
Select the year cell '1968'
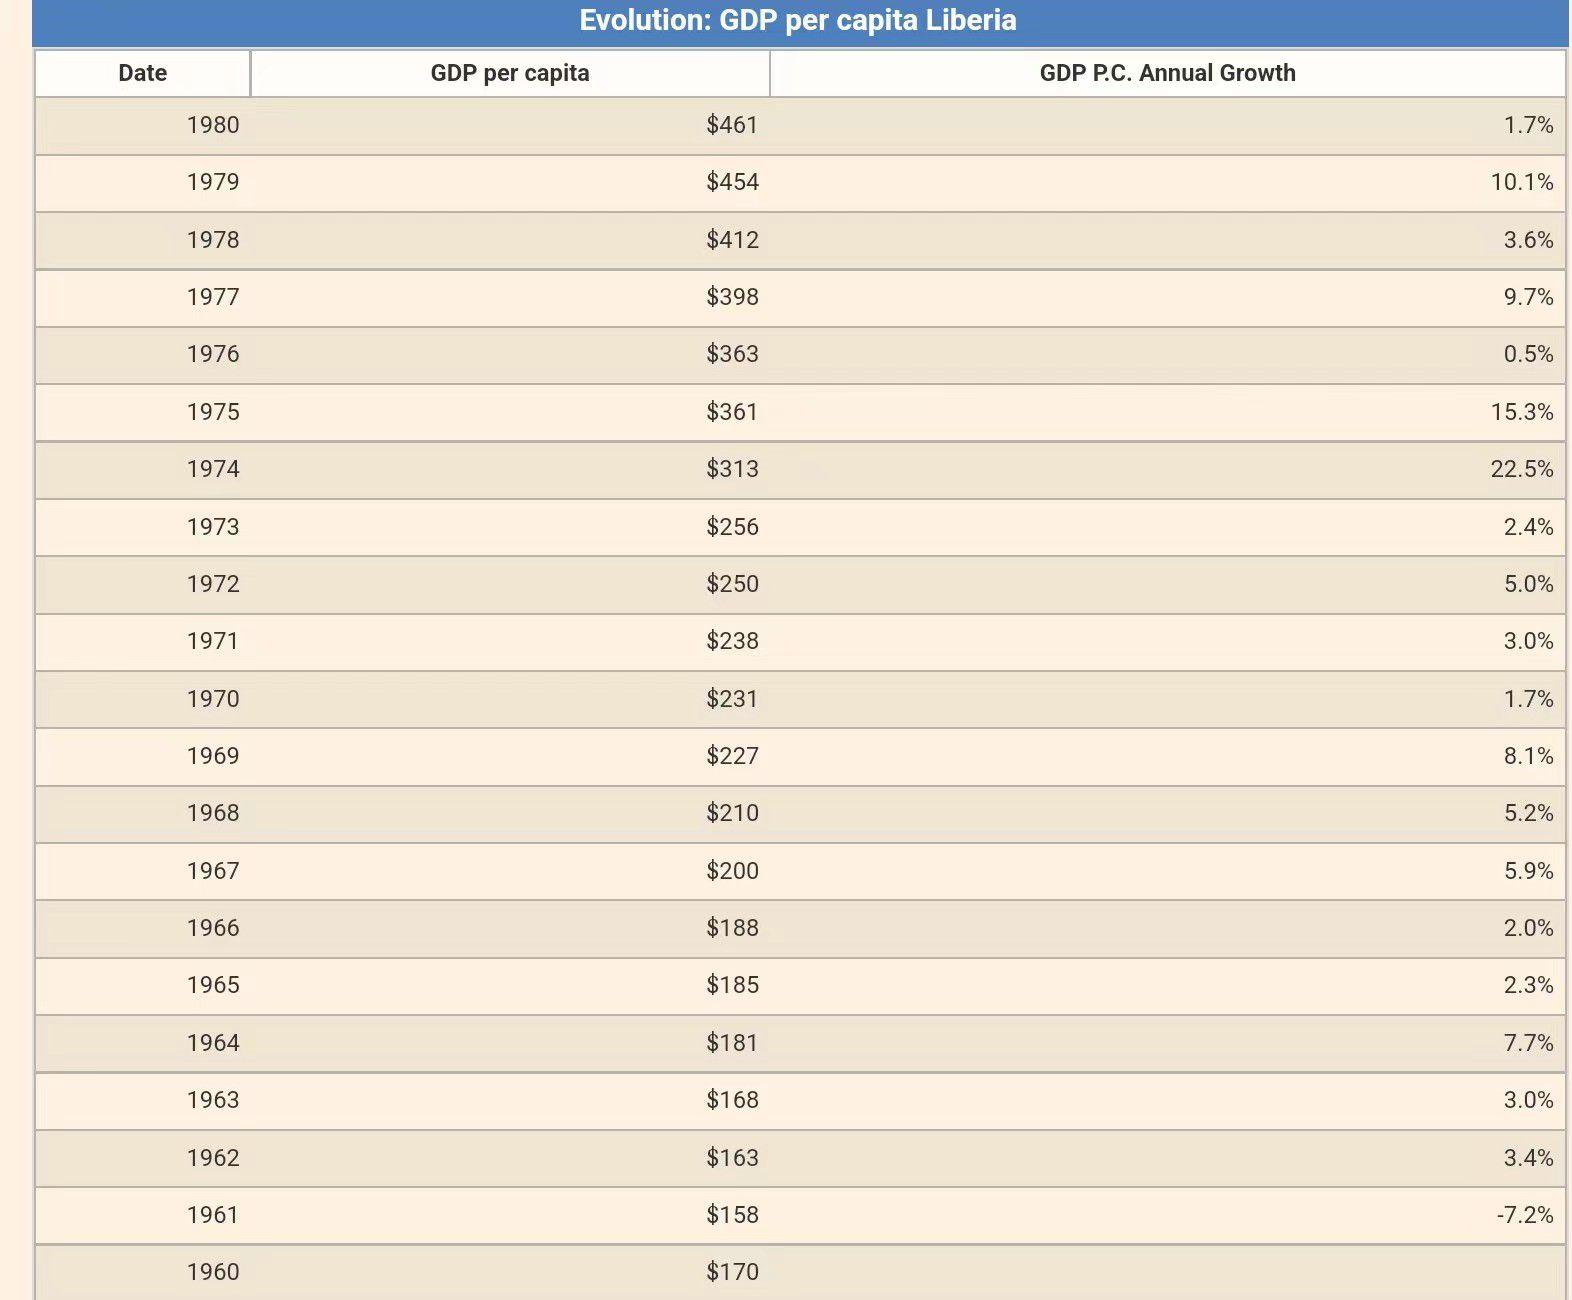tap(213, 813)
